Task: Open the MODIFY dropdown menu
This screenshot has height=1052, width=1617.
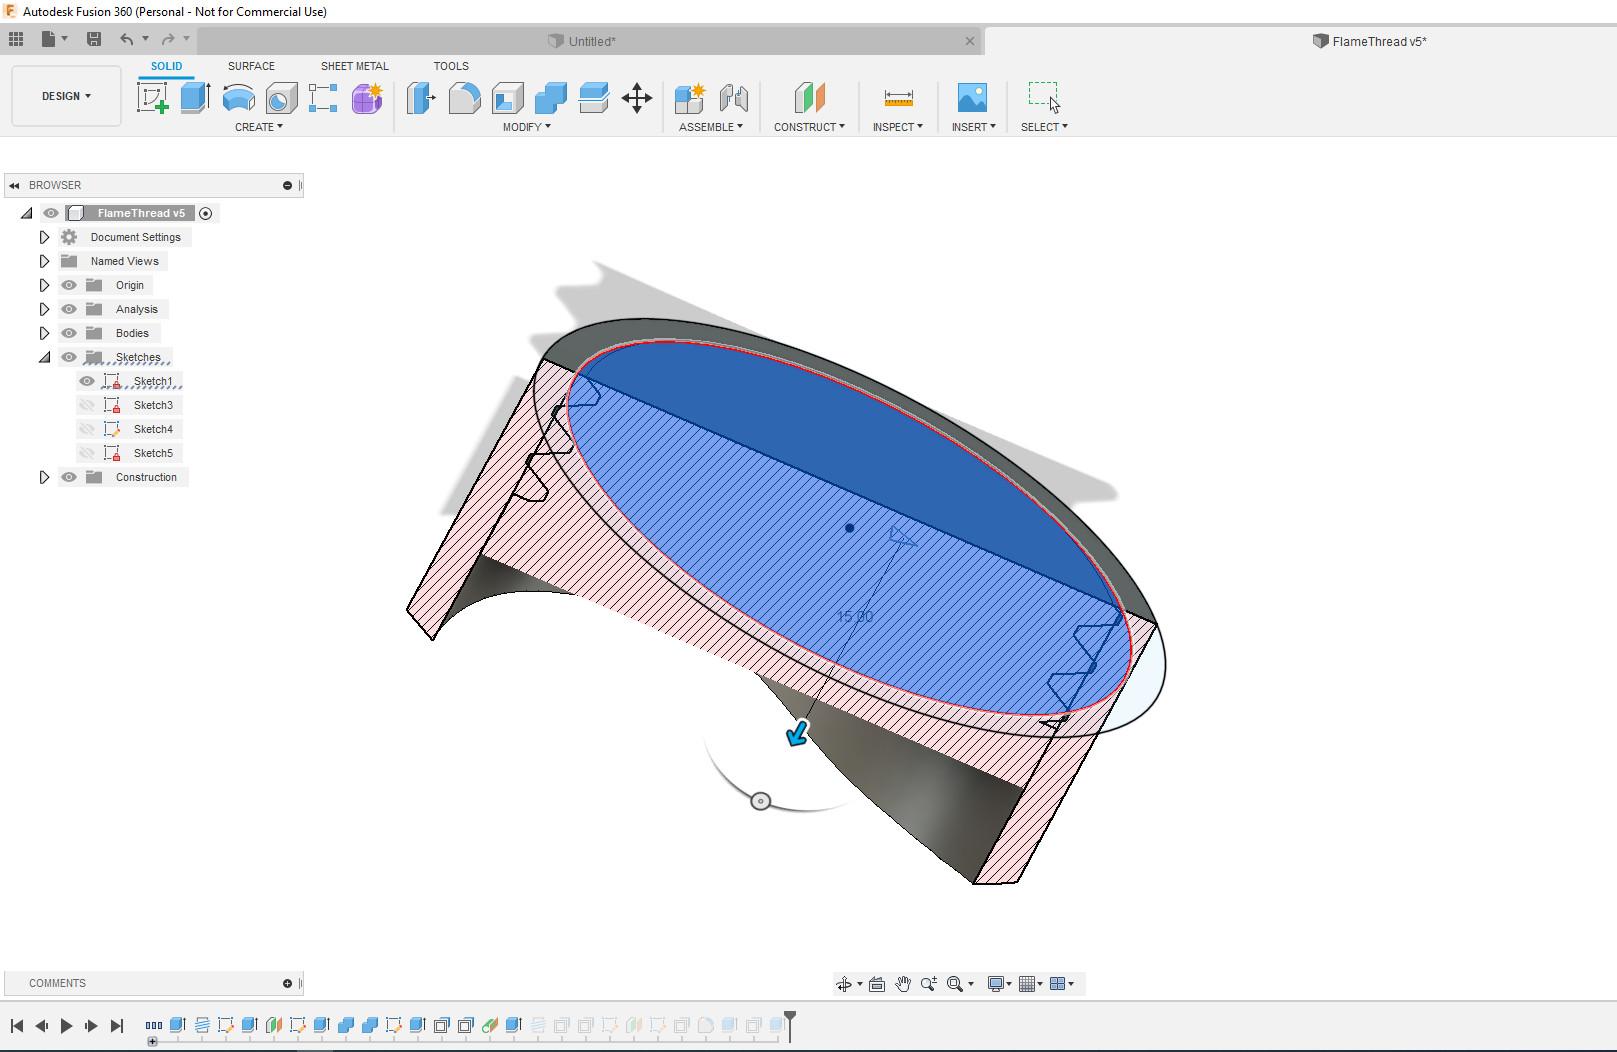Action: [x=526, y=127]
